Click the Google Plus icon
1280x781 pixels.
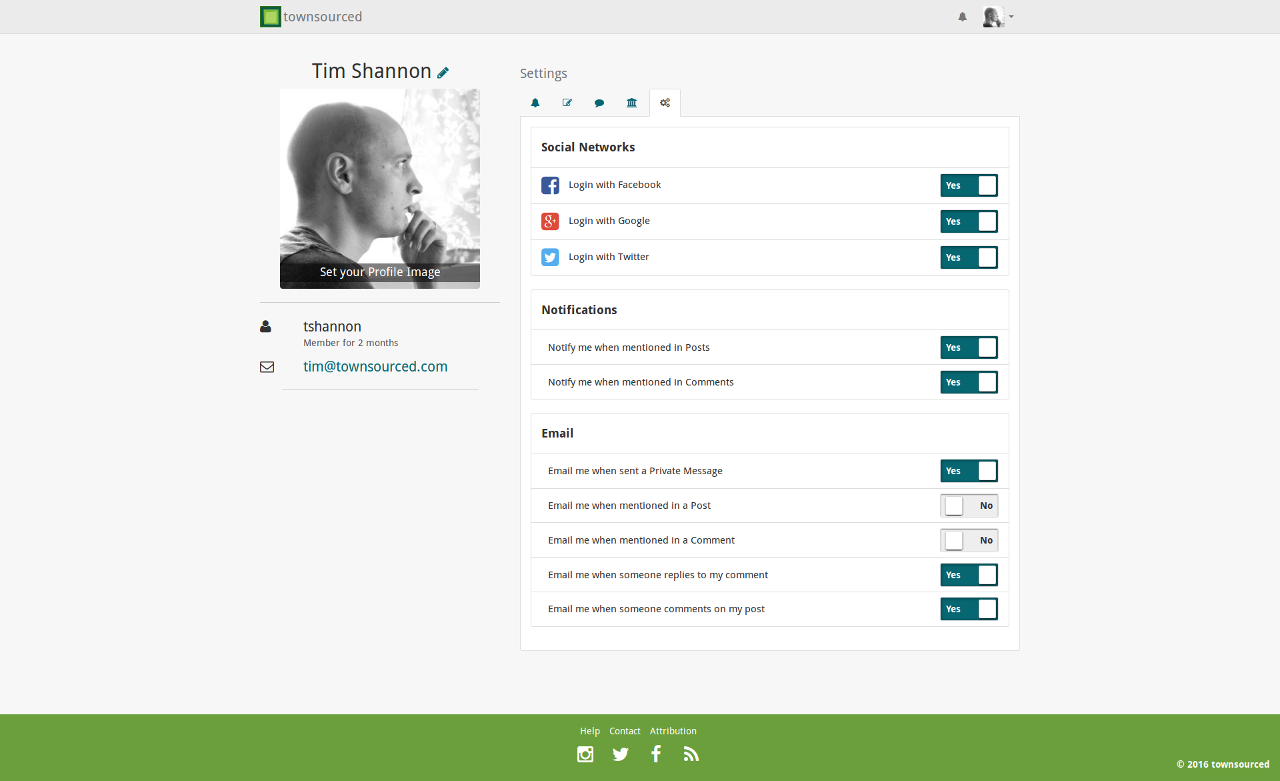[550, 221]
